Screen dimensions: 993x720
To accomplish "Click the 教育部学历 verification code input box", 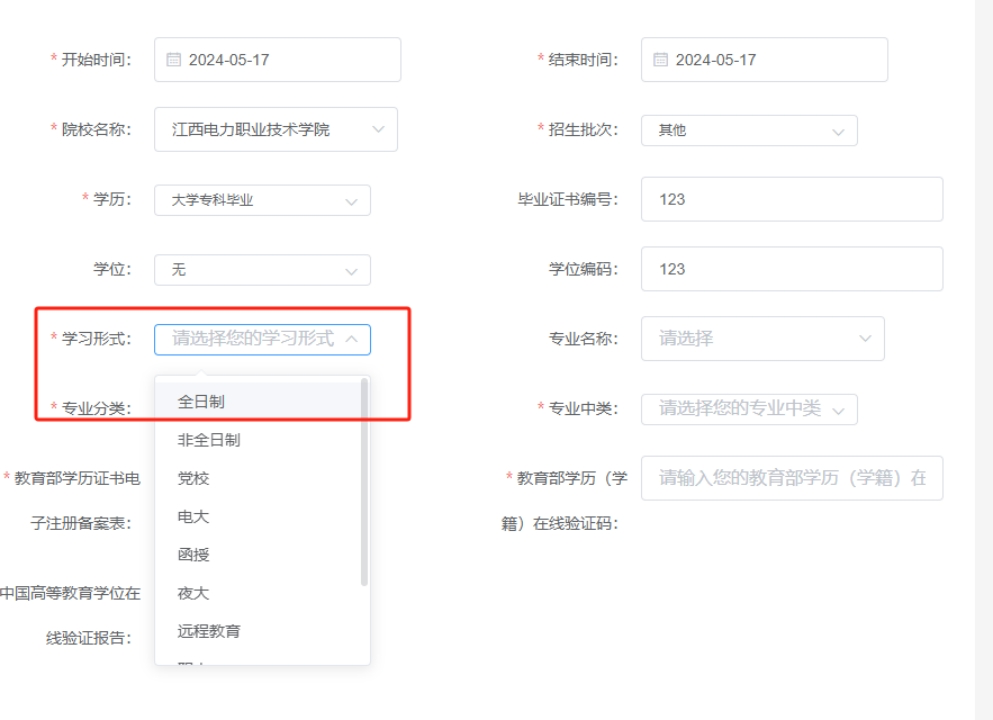I will tap(790, 477).
